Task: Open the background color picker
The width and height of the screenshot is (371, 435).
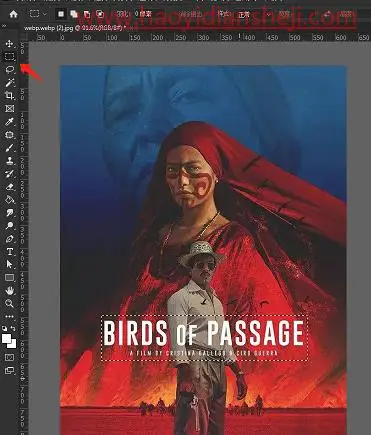Action: (x=13, y=344)
